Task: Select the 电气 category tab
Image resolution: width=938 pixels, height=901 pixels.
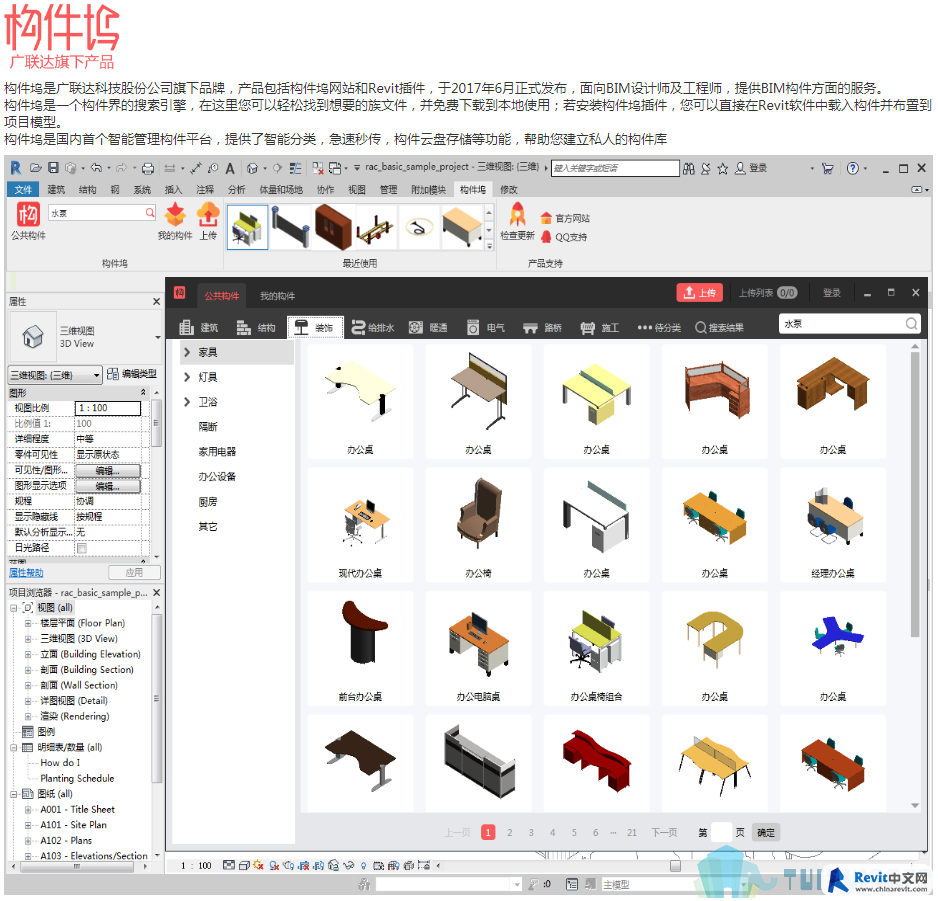Action: coord(486,328)
